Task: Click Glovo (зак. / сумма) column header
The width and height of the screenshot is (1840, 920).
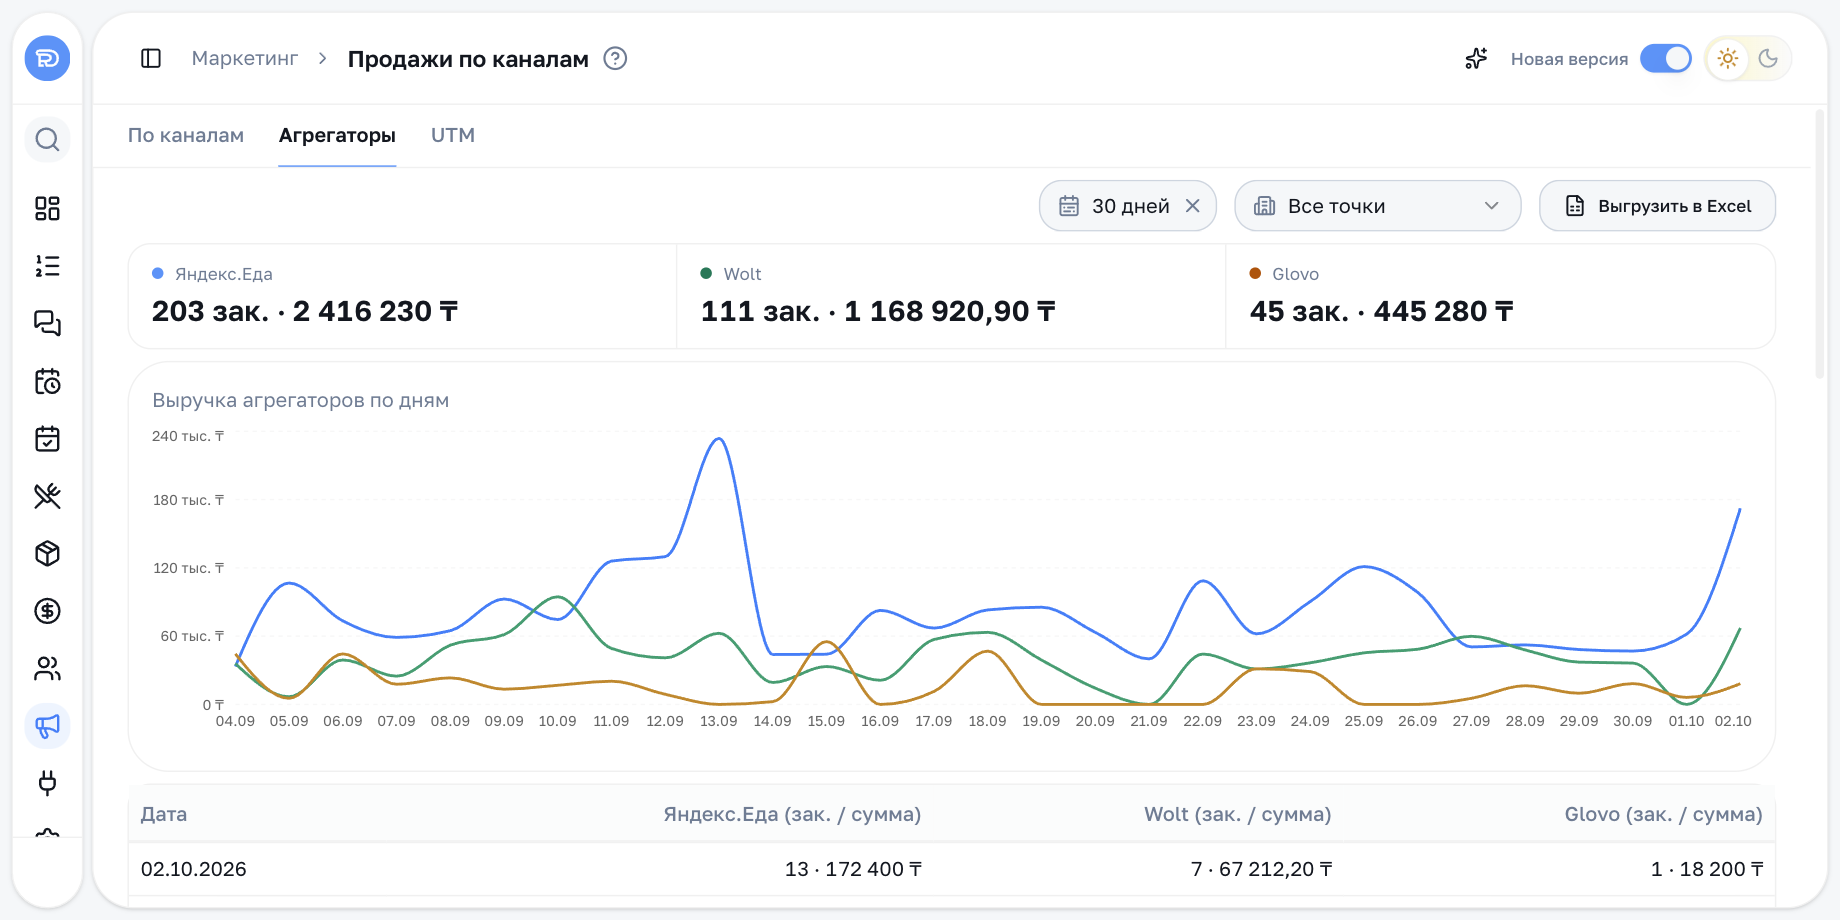Action: [x=1663, y=814]
